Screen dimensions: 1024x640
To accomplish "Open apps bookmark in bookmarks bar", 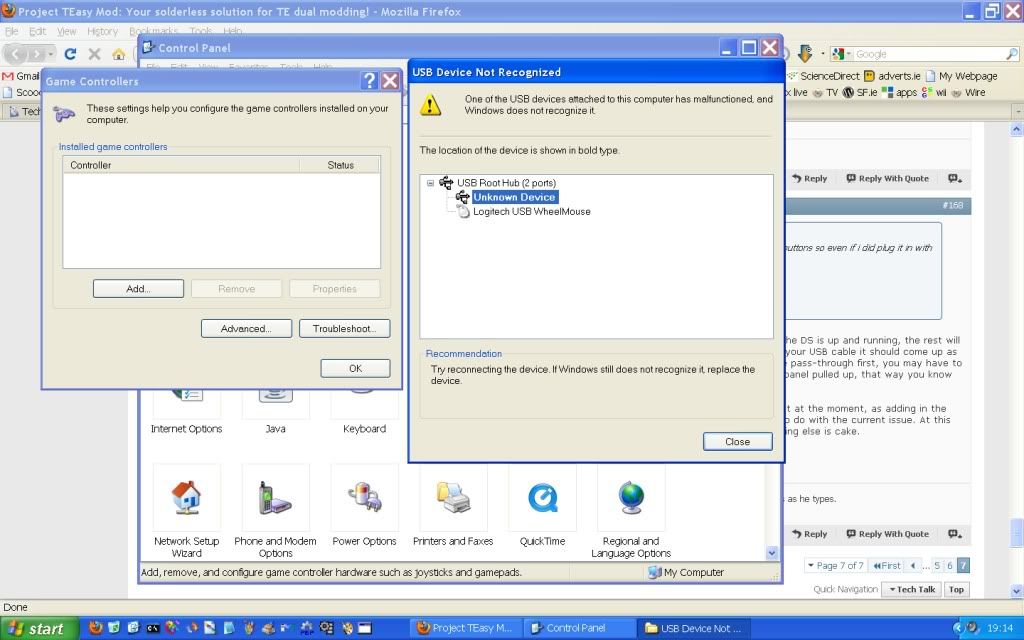I will pos(899,92).
